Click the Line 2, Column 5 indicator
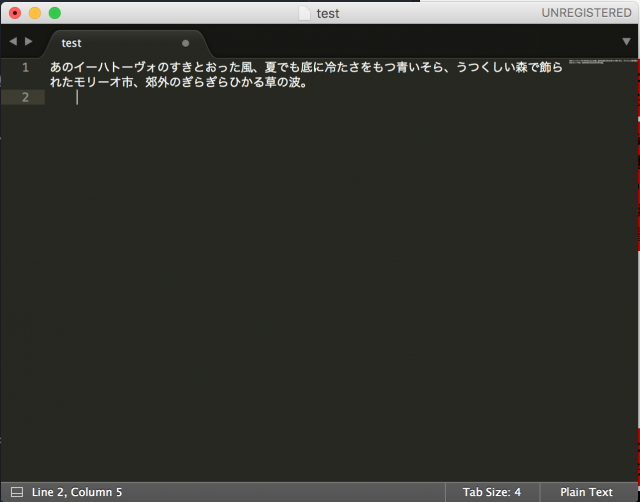This screenshot has height=502, width=640. click(77, 492)
